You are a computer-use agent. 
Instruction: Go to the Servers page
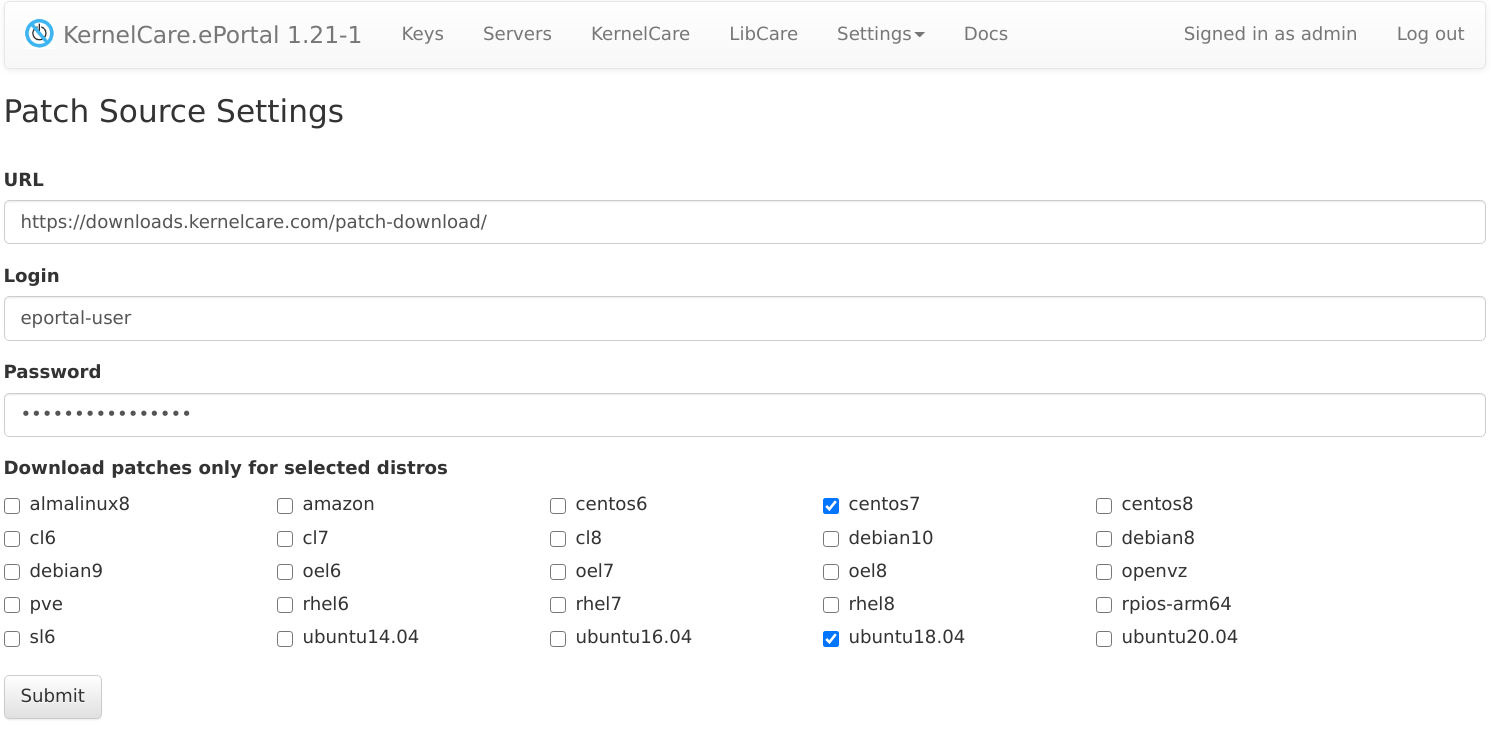click(517, 34)
